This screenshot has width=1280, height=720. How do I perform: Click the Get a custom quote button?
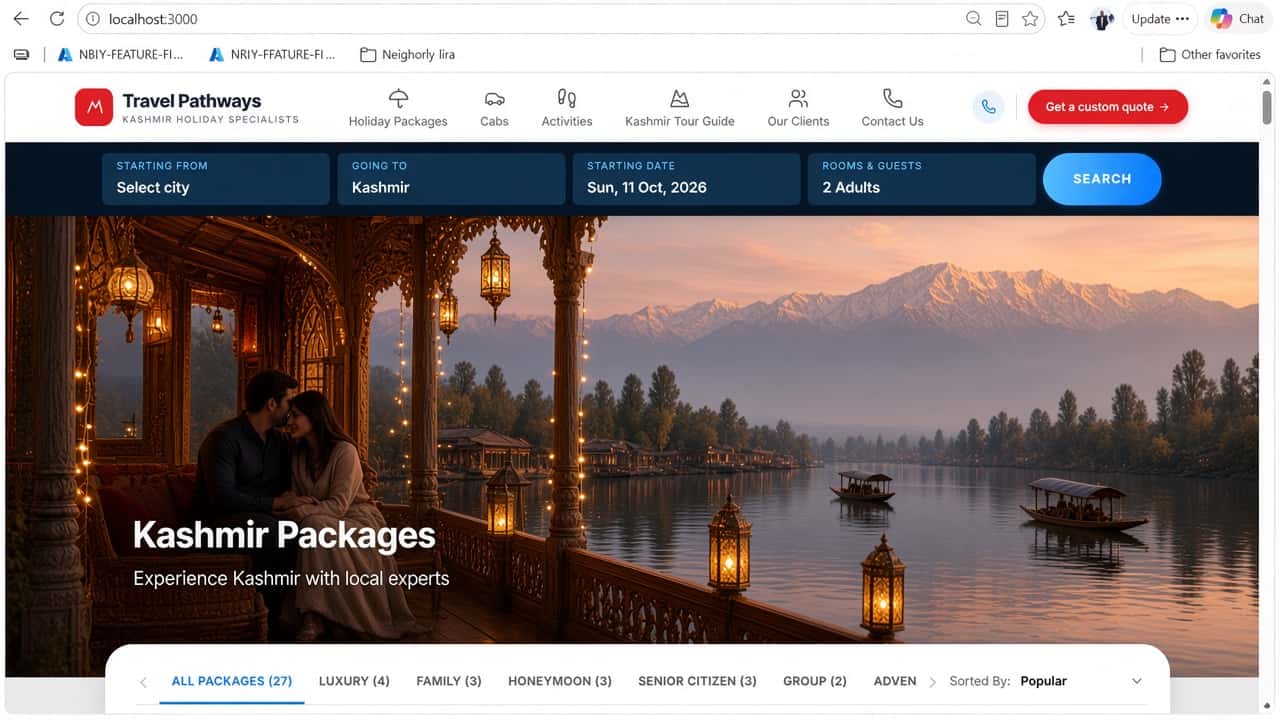pyautogui.click(x=1108, y=107)
